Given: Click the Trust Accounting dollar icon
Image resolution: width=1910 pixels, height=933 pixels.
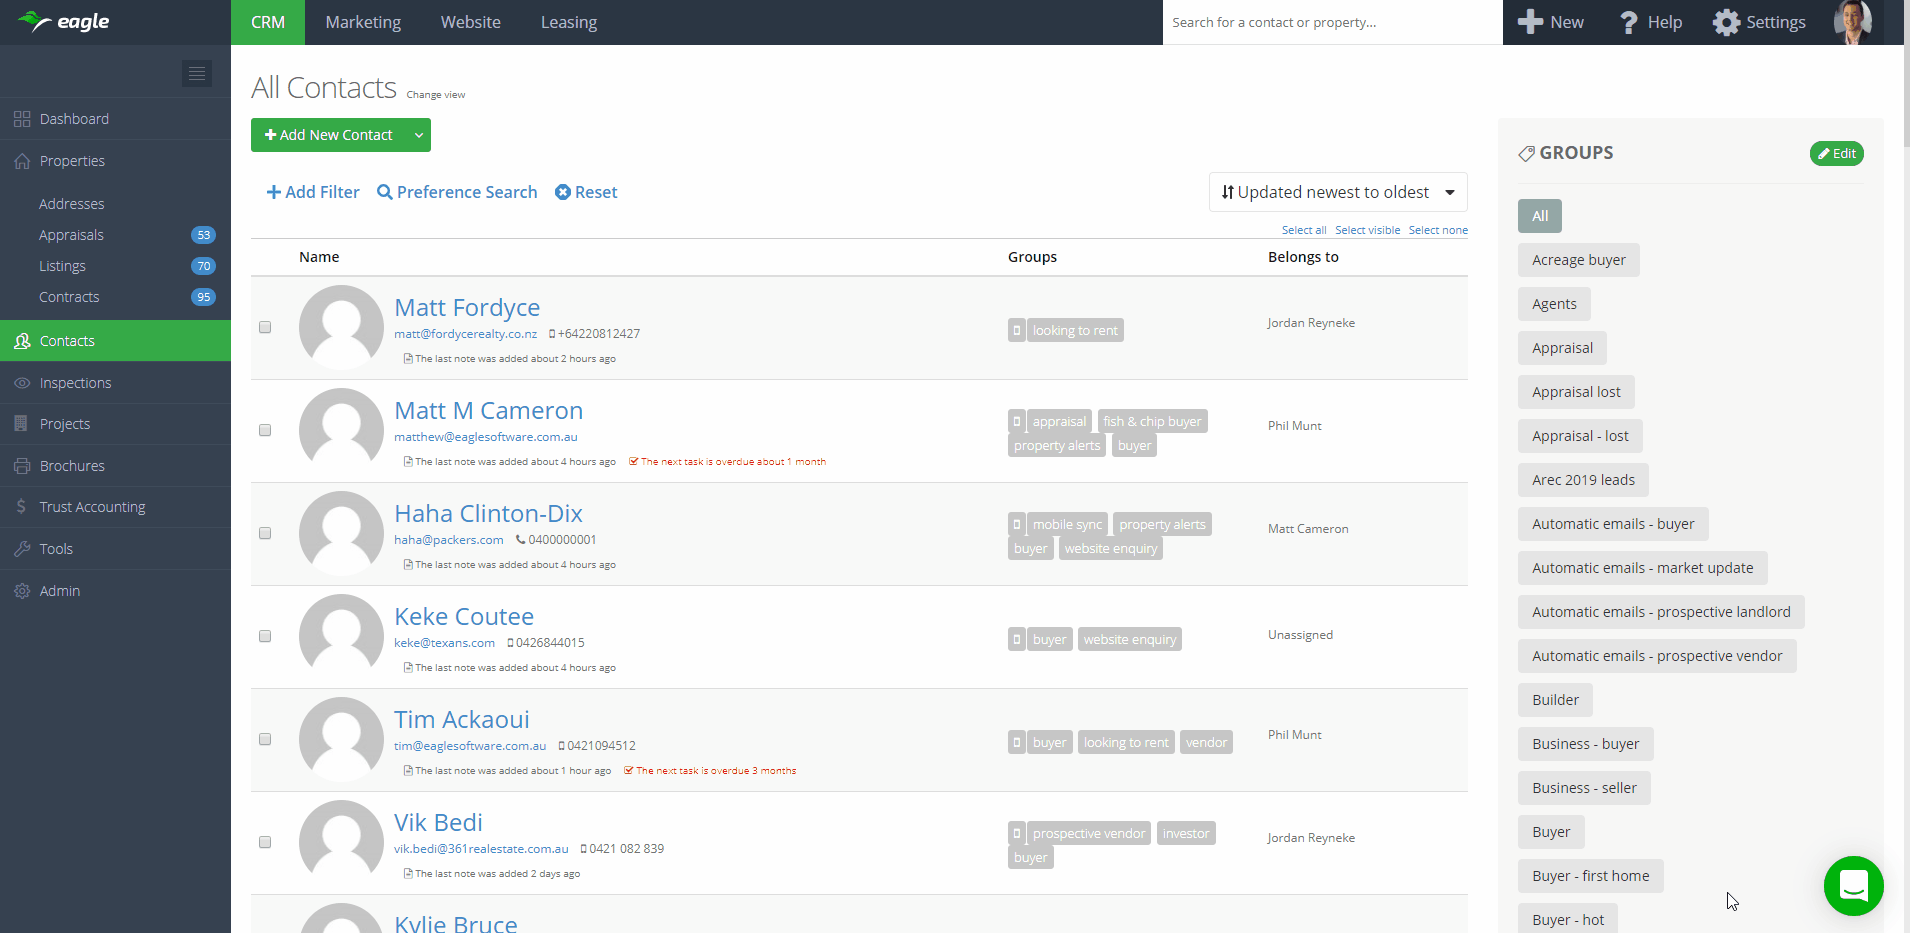Looking at the screenshot, I should click(22, 507).
